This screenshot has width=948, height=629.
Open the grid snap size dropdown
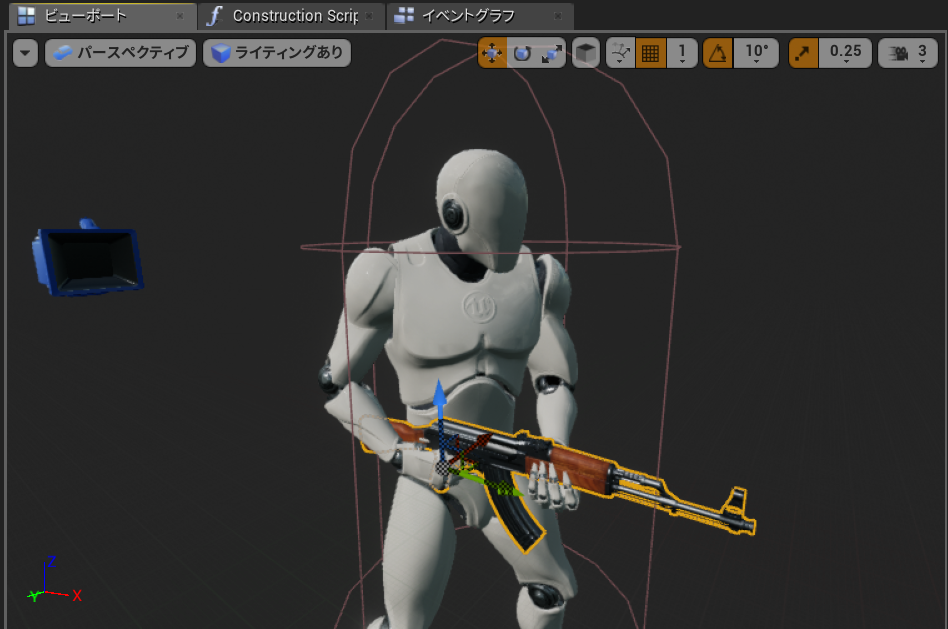(x=681, y=52)
